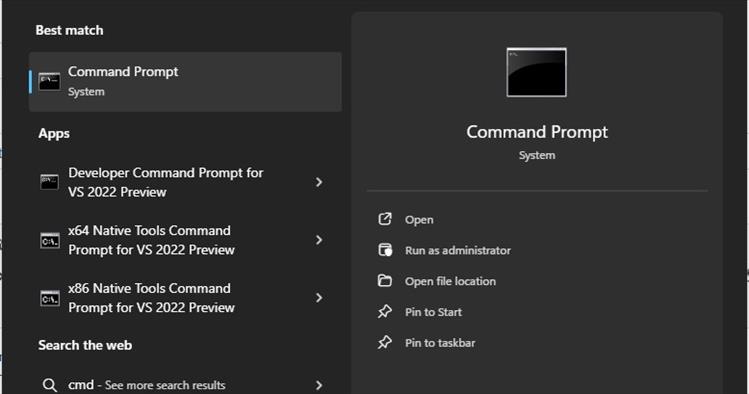
Task: Expand x86 Native Tools Command Prompt chevron
Action: point(319,298)
